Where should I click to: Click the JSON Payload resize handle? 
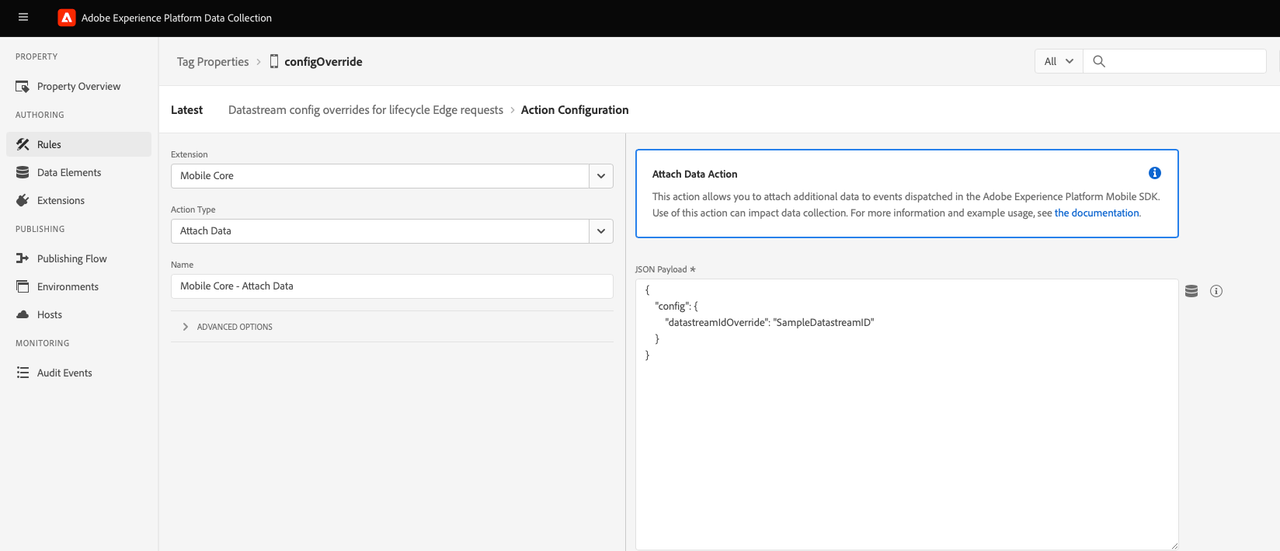point(1172,544)
